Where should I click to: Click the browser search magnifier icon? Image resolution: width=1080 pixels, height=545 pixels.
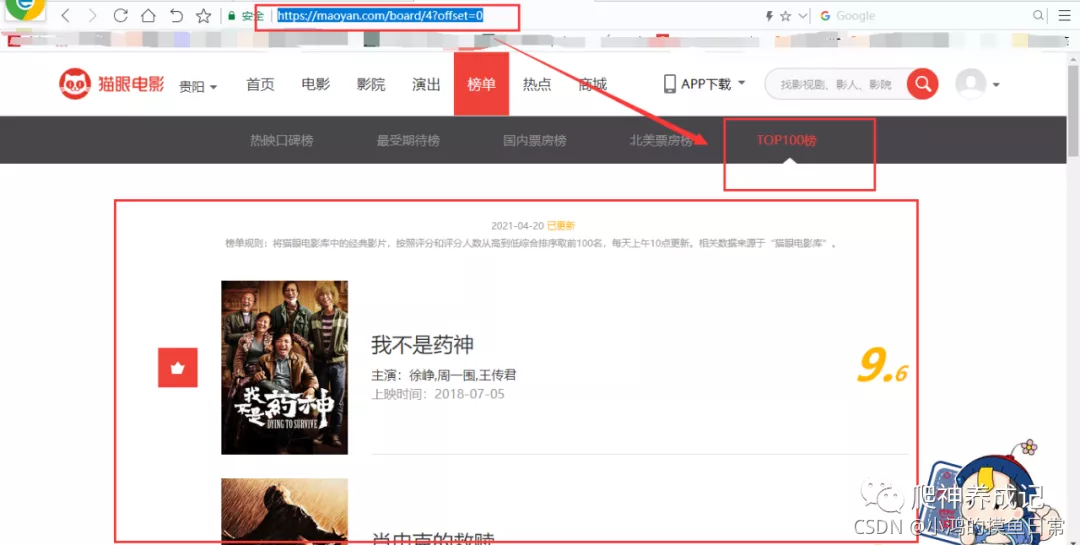pyautogui.click(x=1038, y=16)
